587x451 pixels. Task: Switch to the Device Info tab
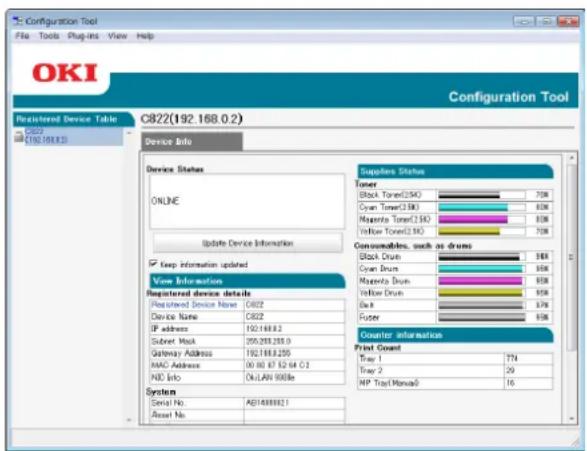tap(192, 142)
